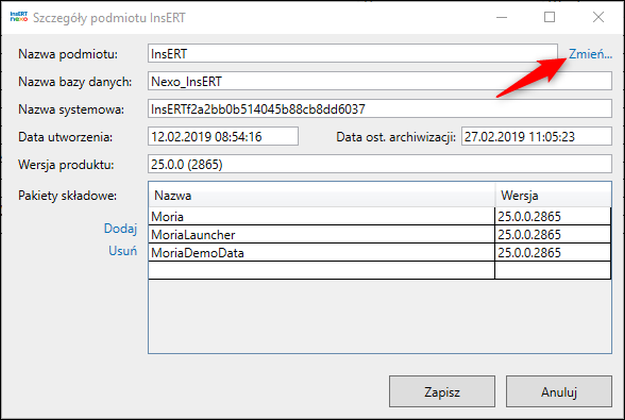Close the Szczegóły podmiotu window

597,17
